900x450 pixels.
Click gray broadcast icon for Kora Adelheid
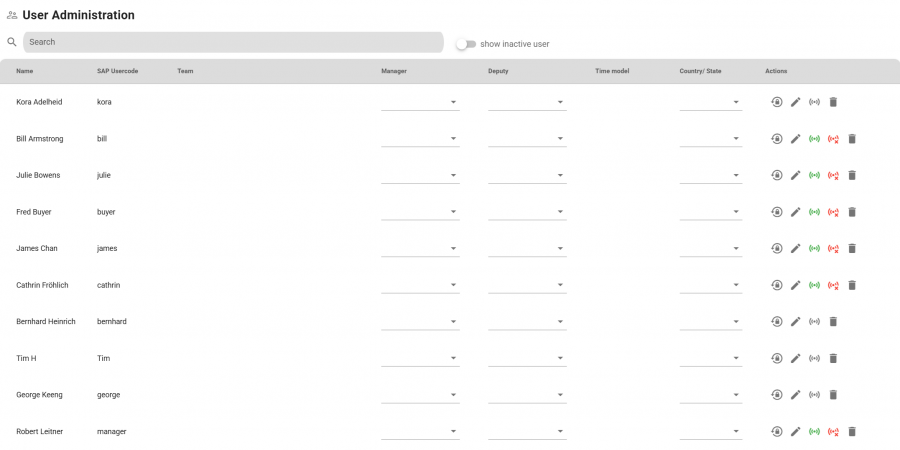click(814, 102)
